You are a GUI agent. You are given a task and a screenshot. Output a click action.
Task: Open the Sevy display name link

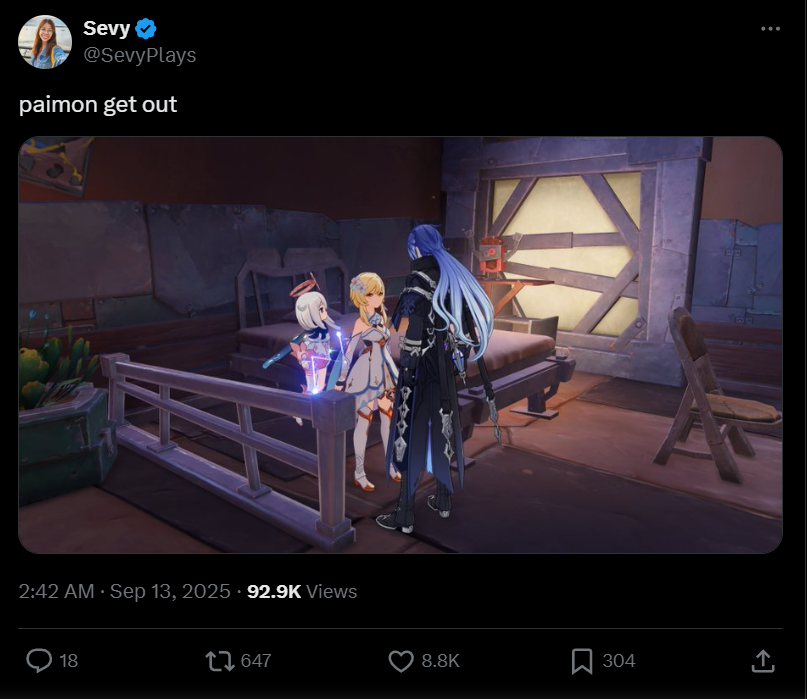tap(107, 28)
